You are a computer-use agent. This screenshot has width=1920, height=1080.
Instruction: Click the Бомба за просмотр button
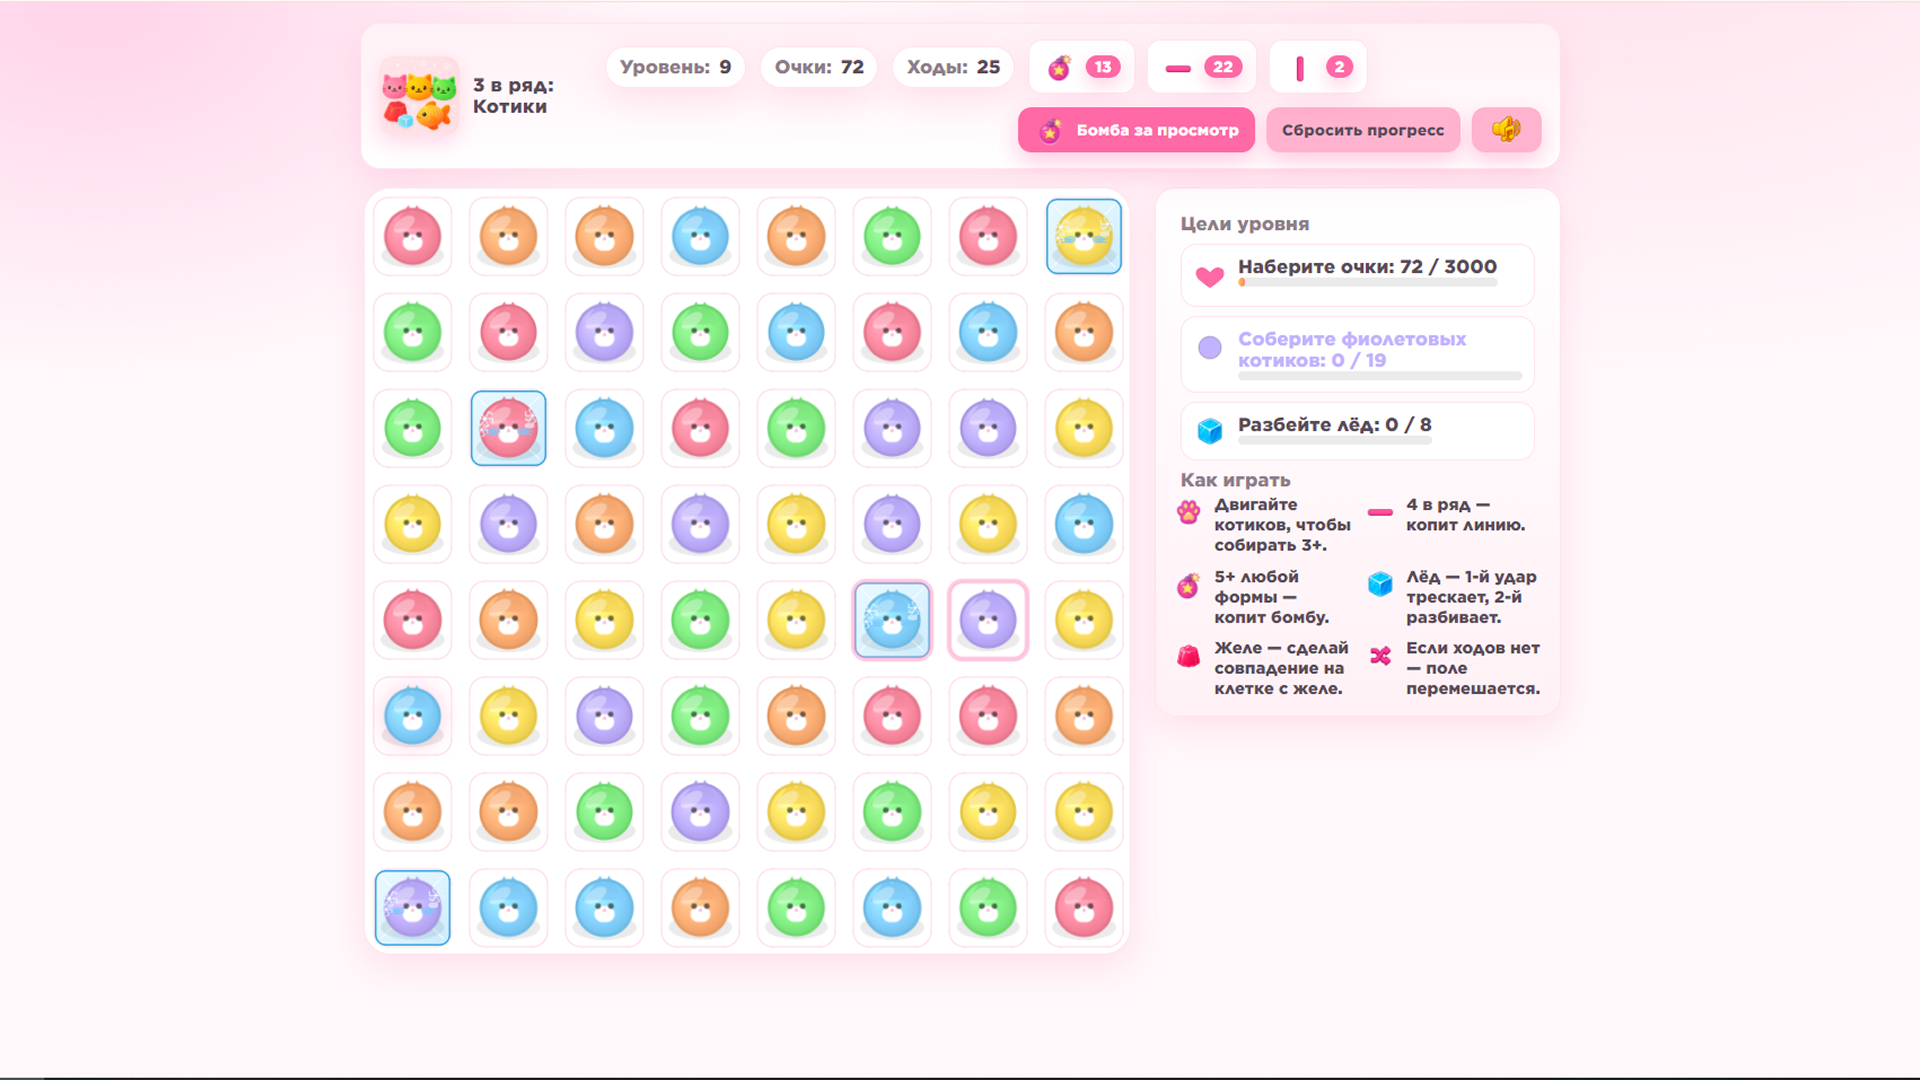point(1136,130)
